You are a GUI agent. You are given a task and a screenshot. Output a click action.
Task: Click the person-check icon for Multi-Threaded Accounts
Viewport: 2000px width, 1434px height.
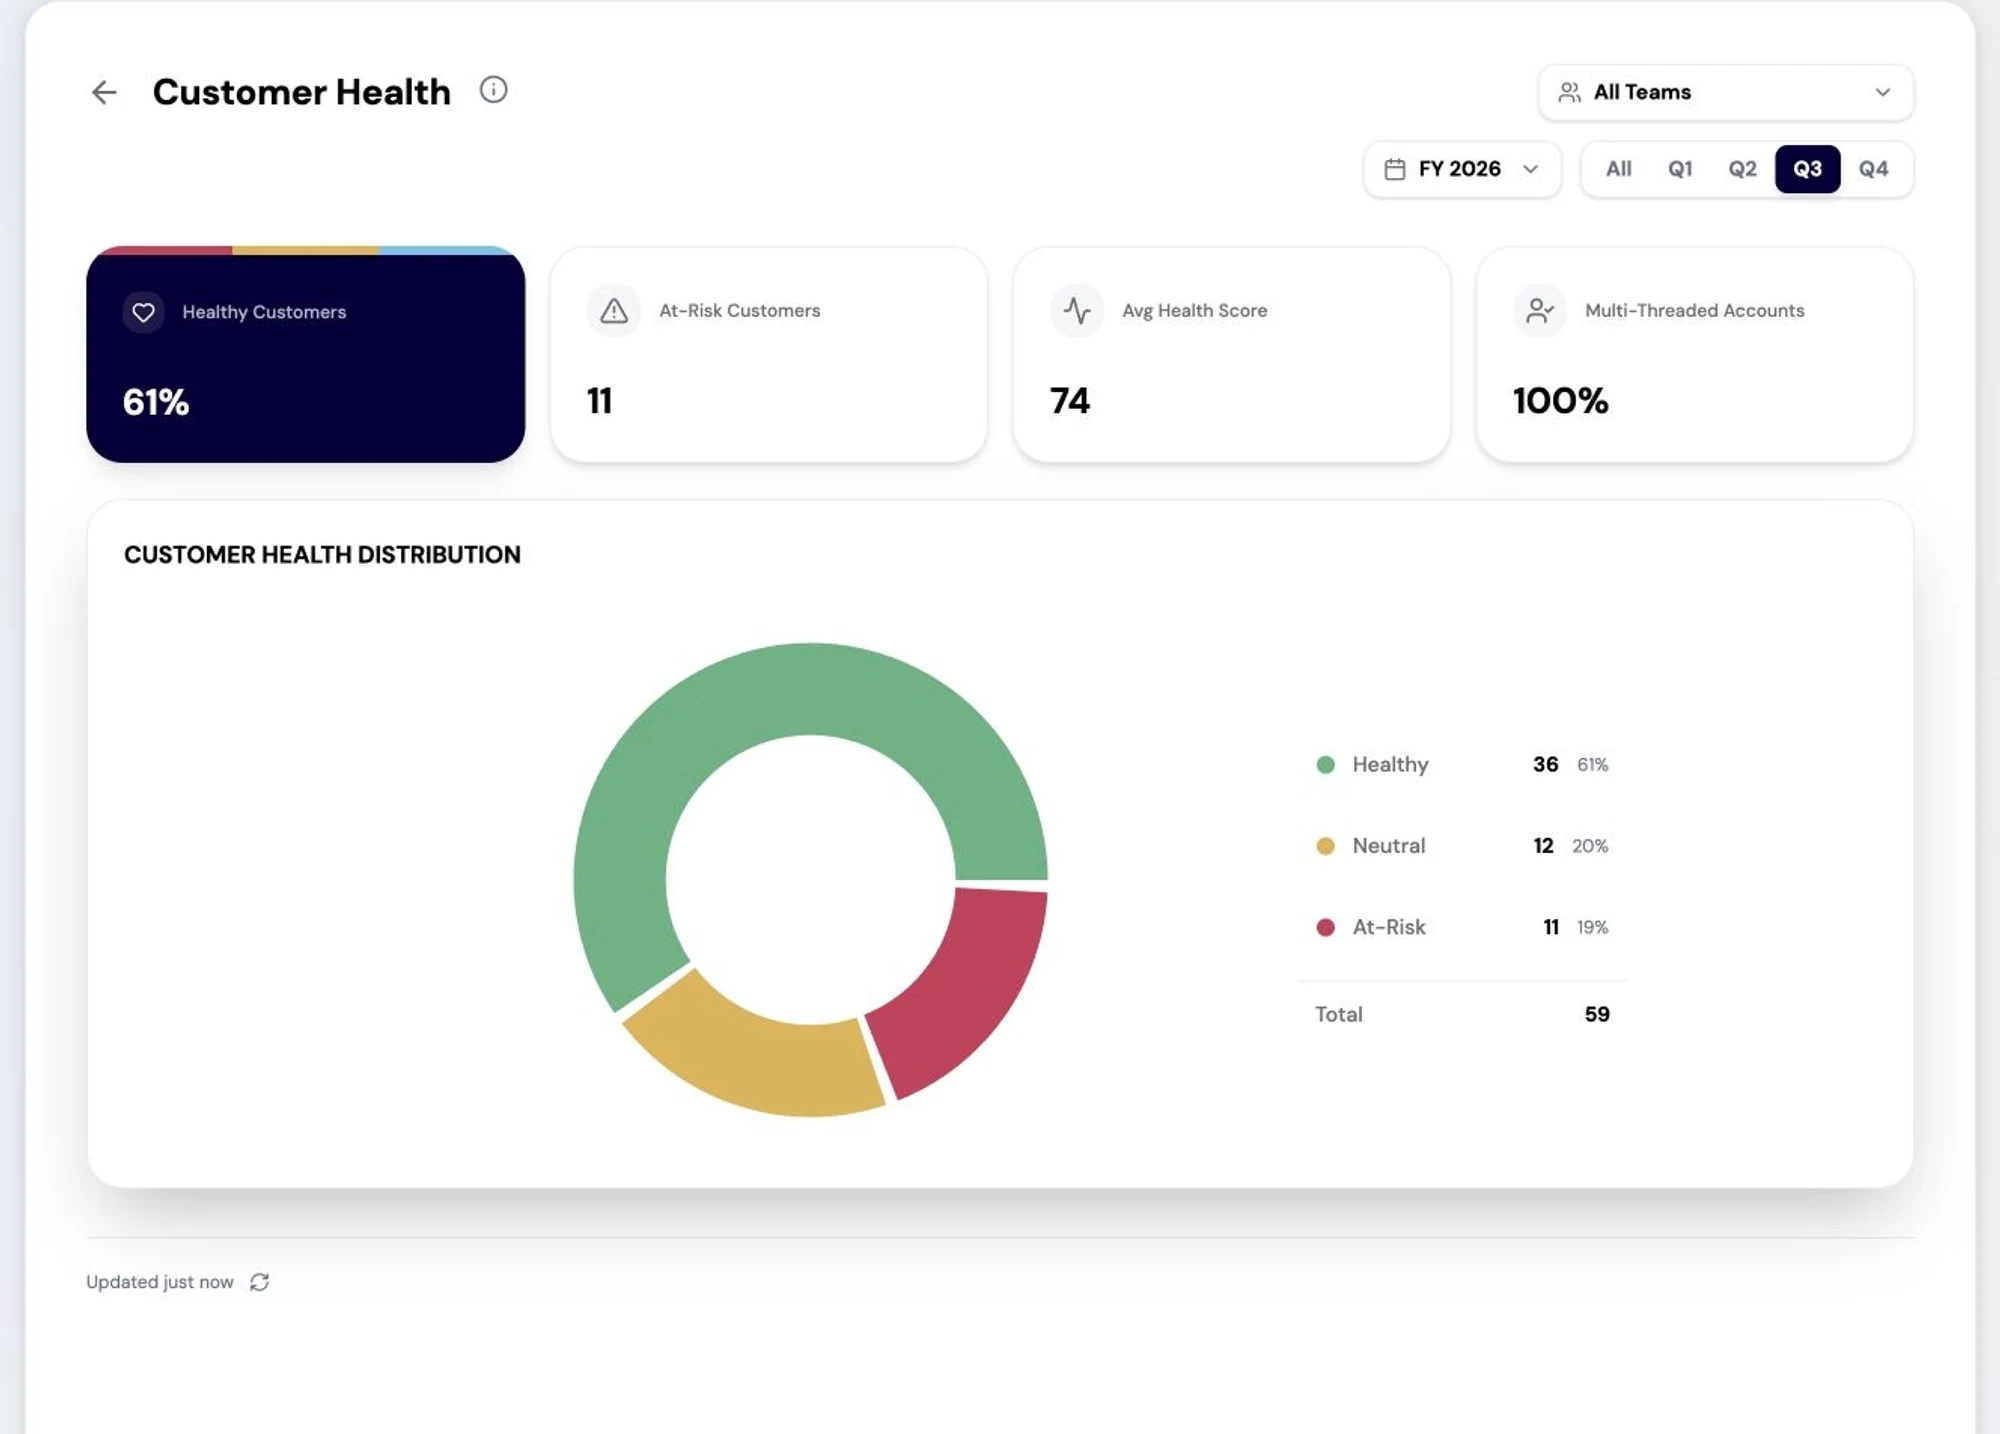(1540, 311)
